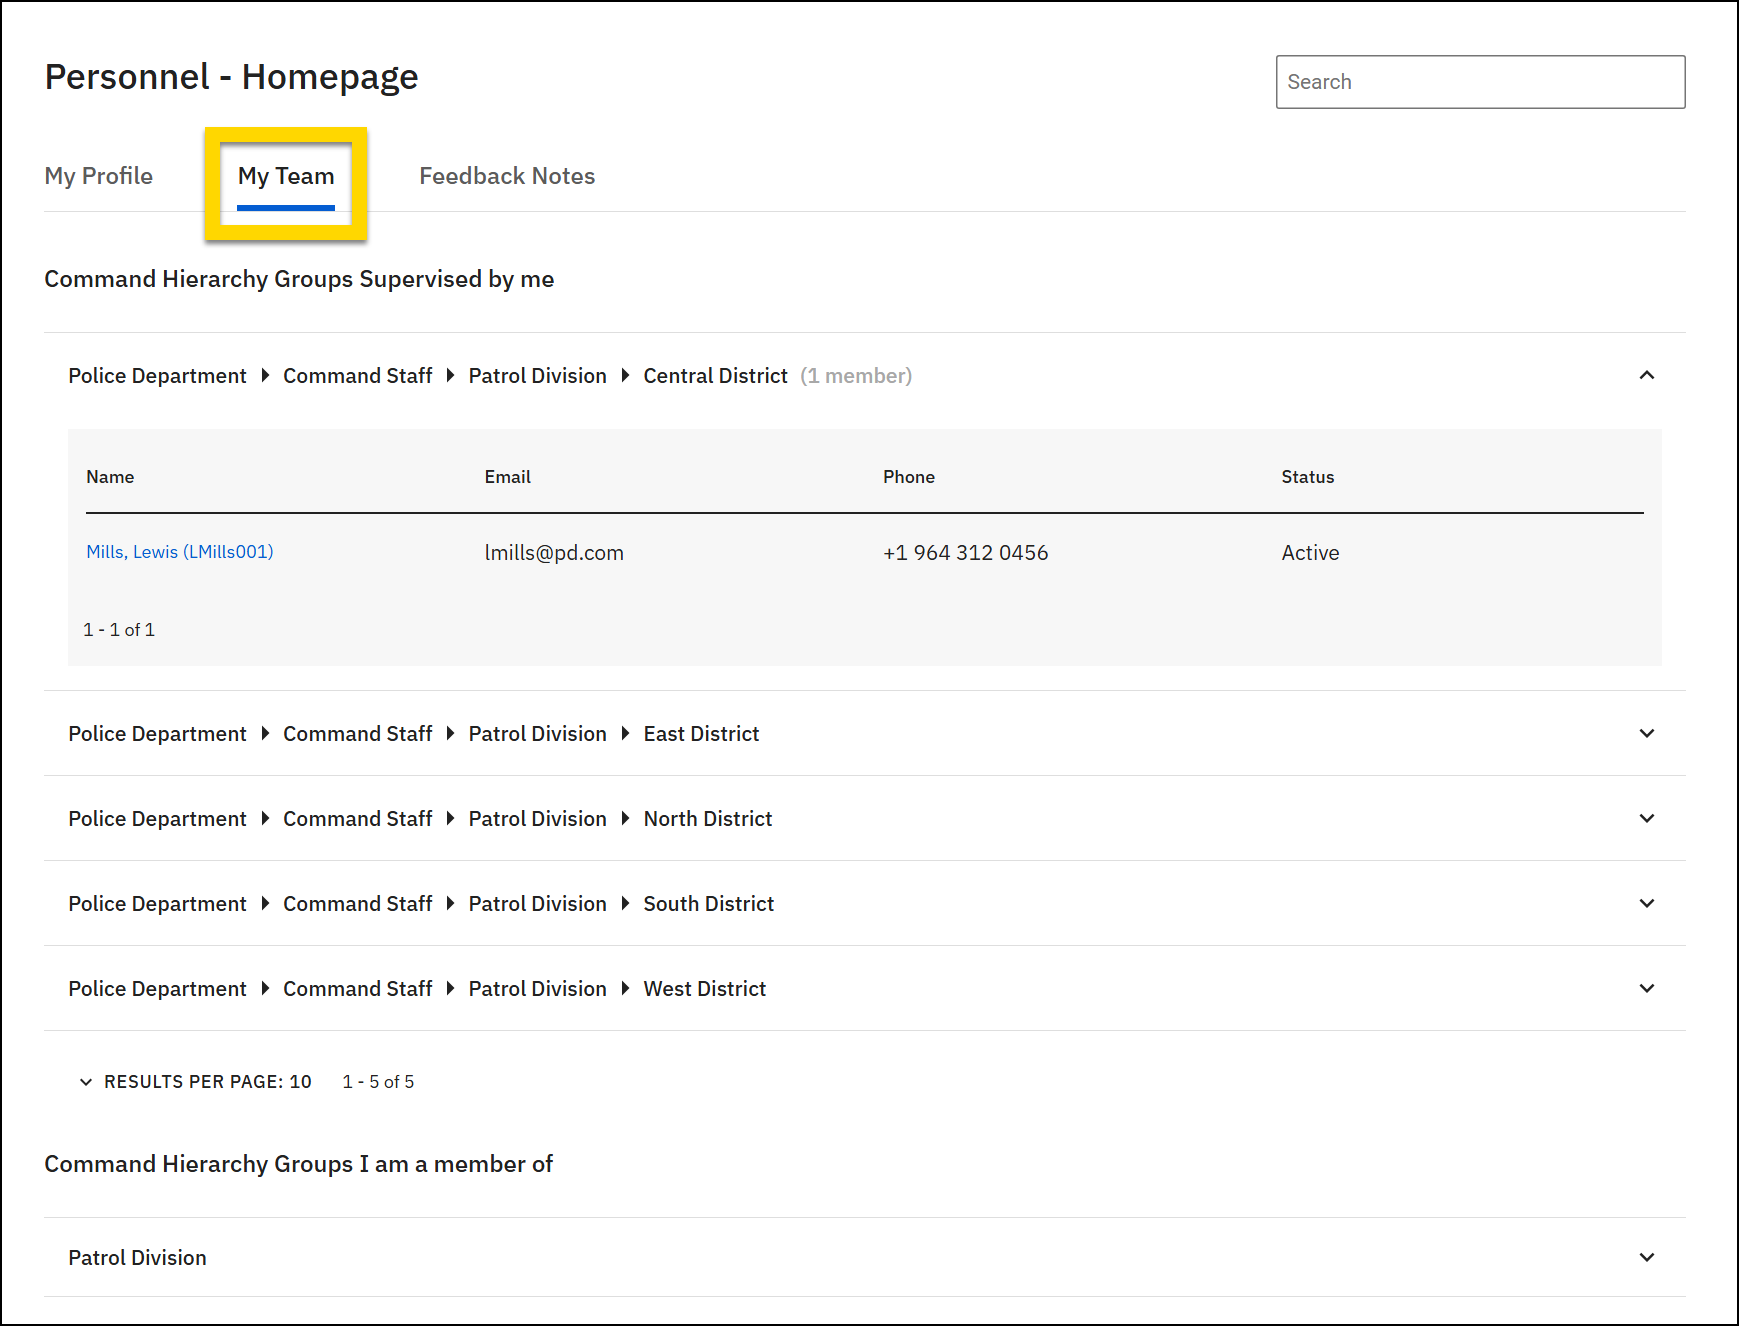Open the Results Per Page dropdown
Image resolution: width=1739 pixels, height=1326 pixels.
[x=196, y=1082]
